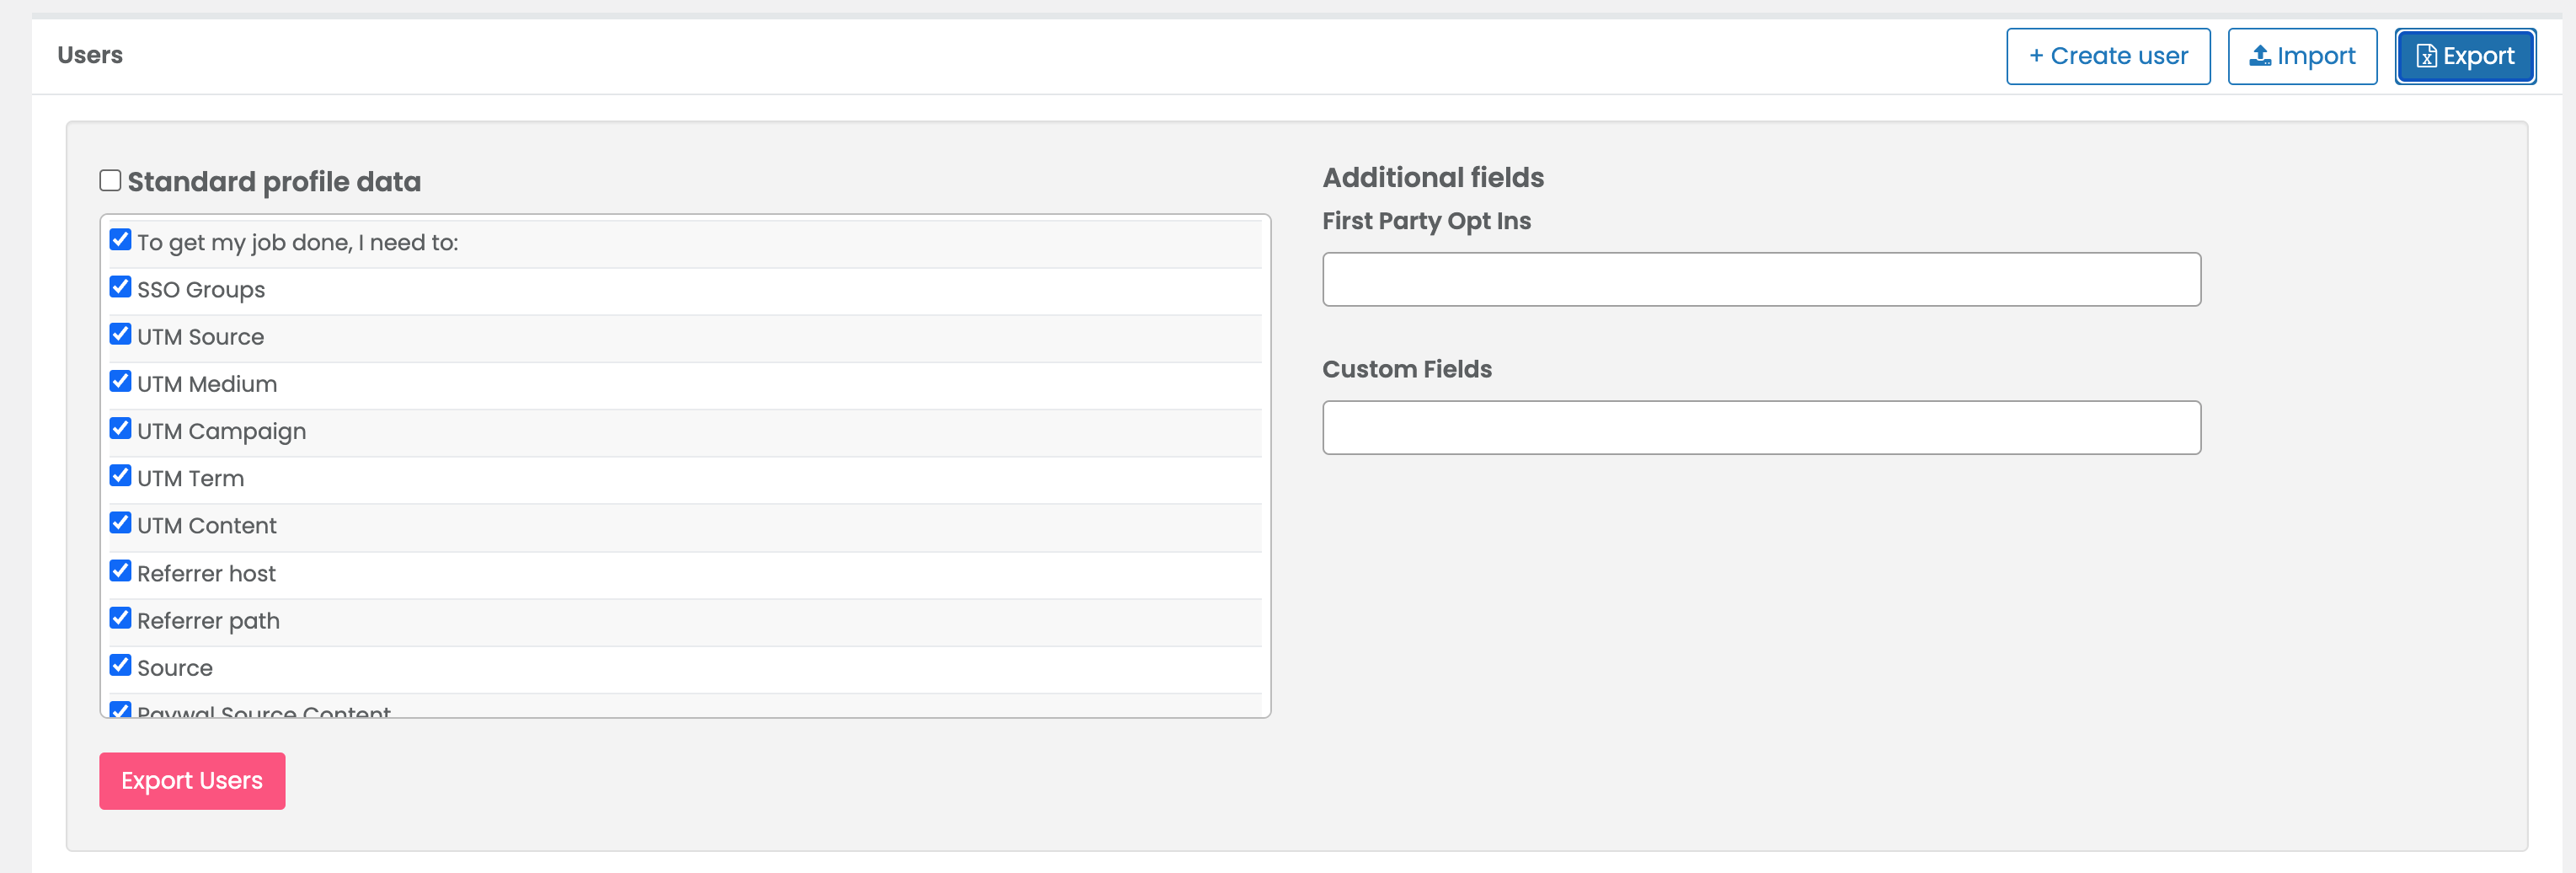Viewport: 2576px width, 873px height.
Task: Uncheck the UTM Medium option
Action: [x=121, y=381]
